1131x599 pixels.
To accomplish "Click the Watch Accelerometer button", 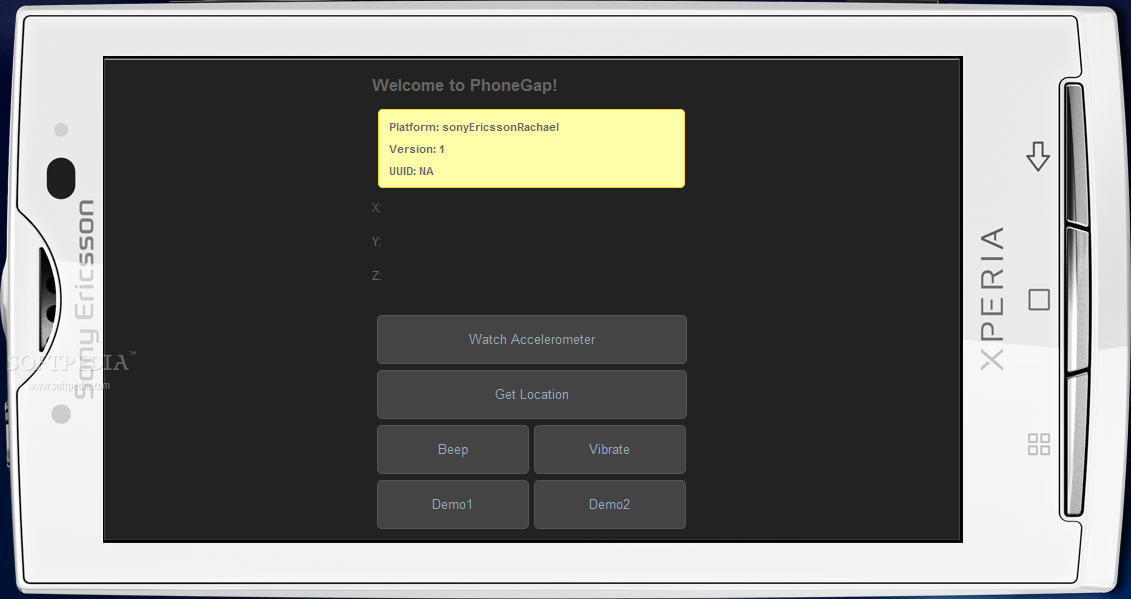I will [x=532, y=339].
